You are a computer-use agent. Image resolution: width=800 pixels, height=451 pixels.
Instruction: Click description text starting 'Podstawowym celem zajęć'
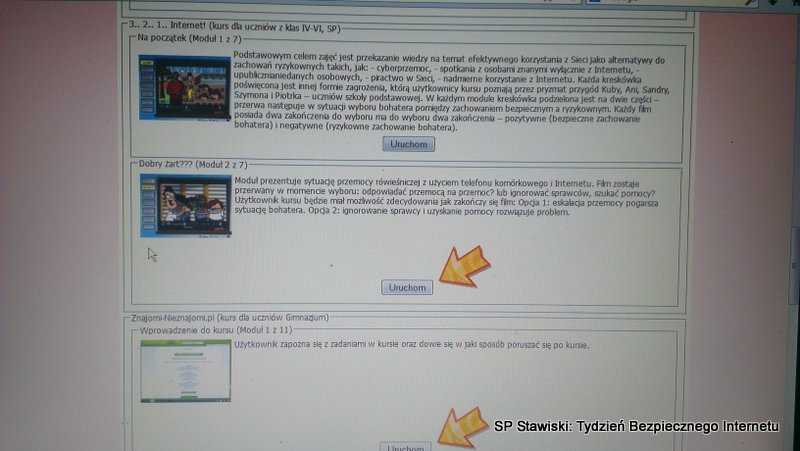point(452,93)
